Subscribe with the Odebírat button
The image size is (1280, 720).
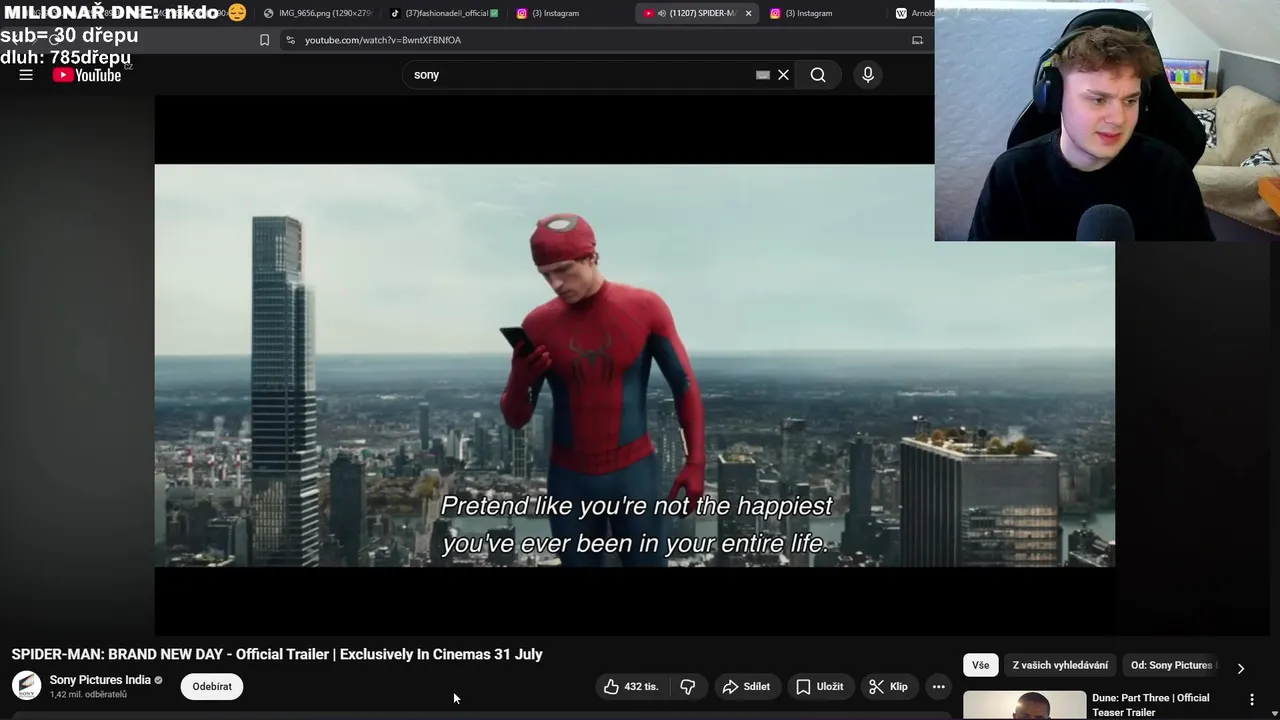pyautogui.click(x=212, y=687)
